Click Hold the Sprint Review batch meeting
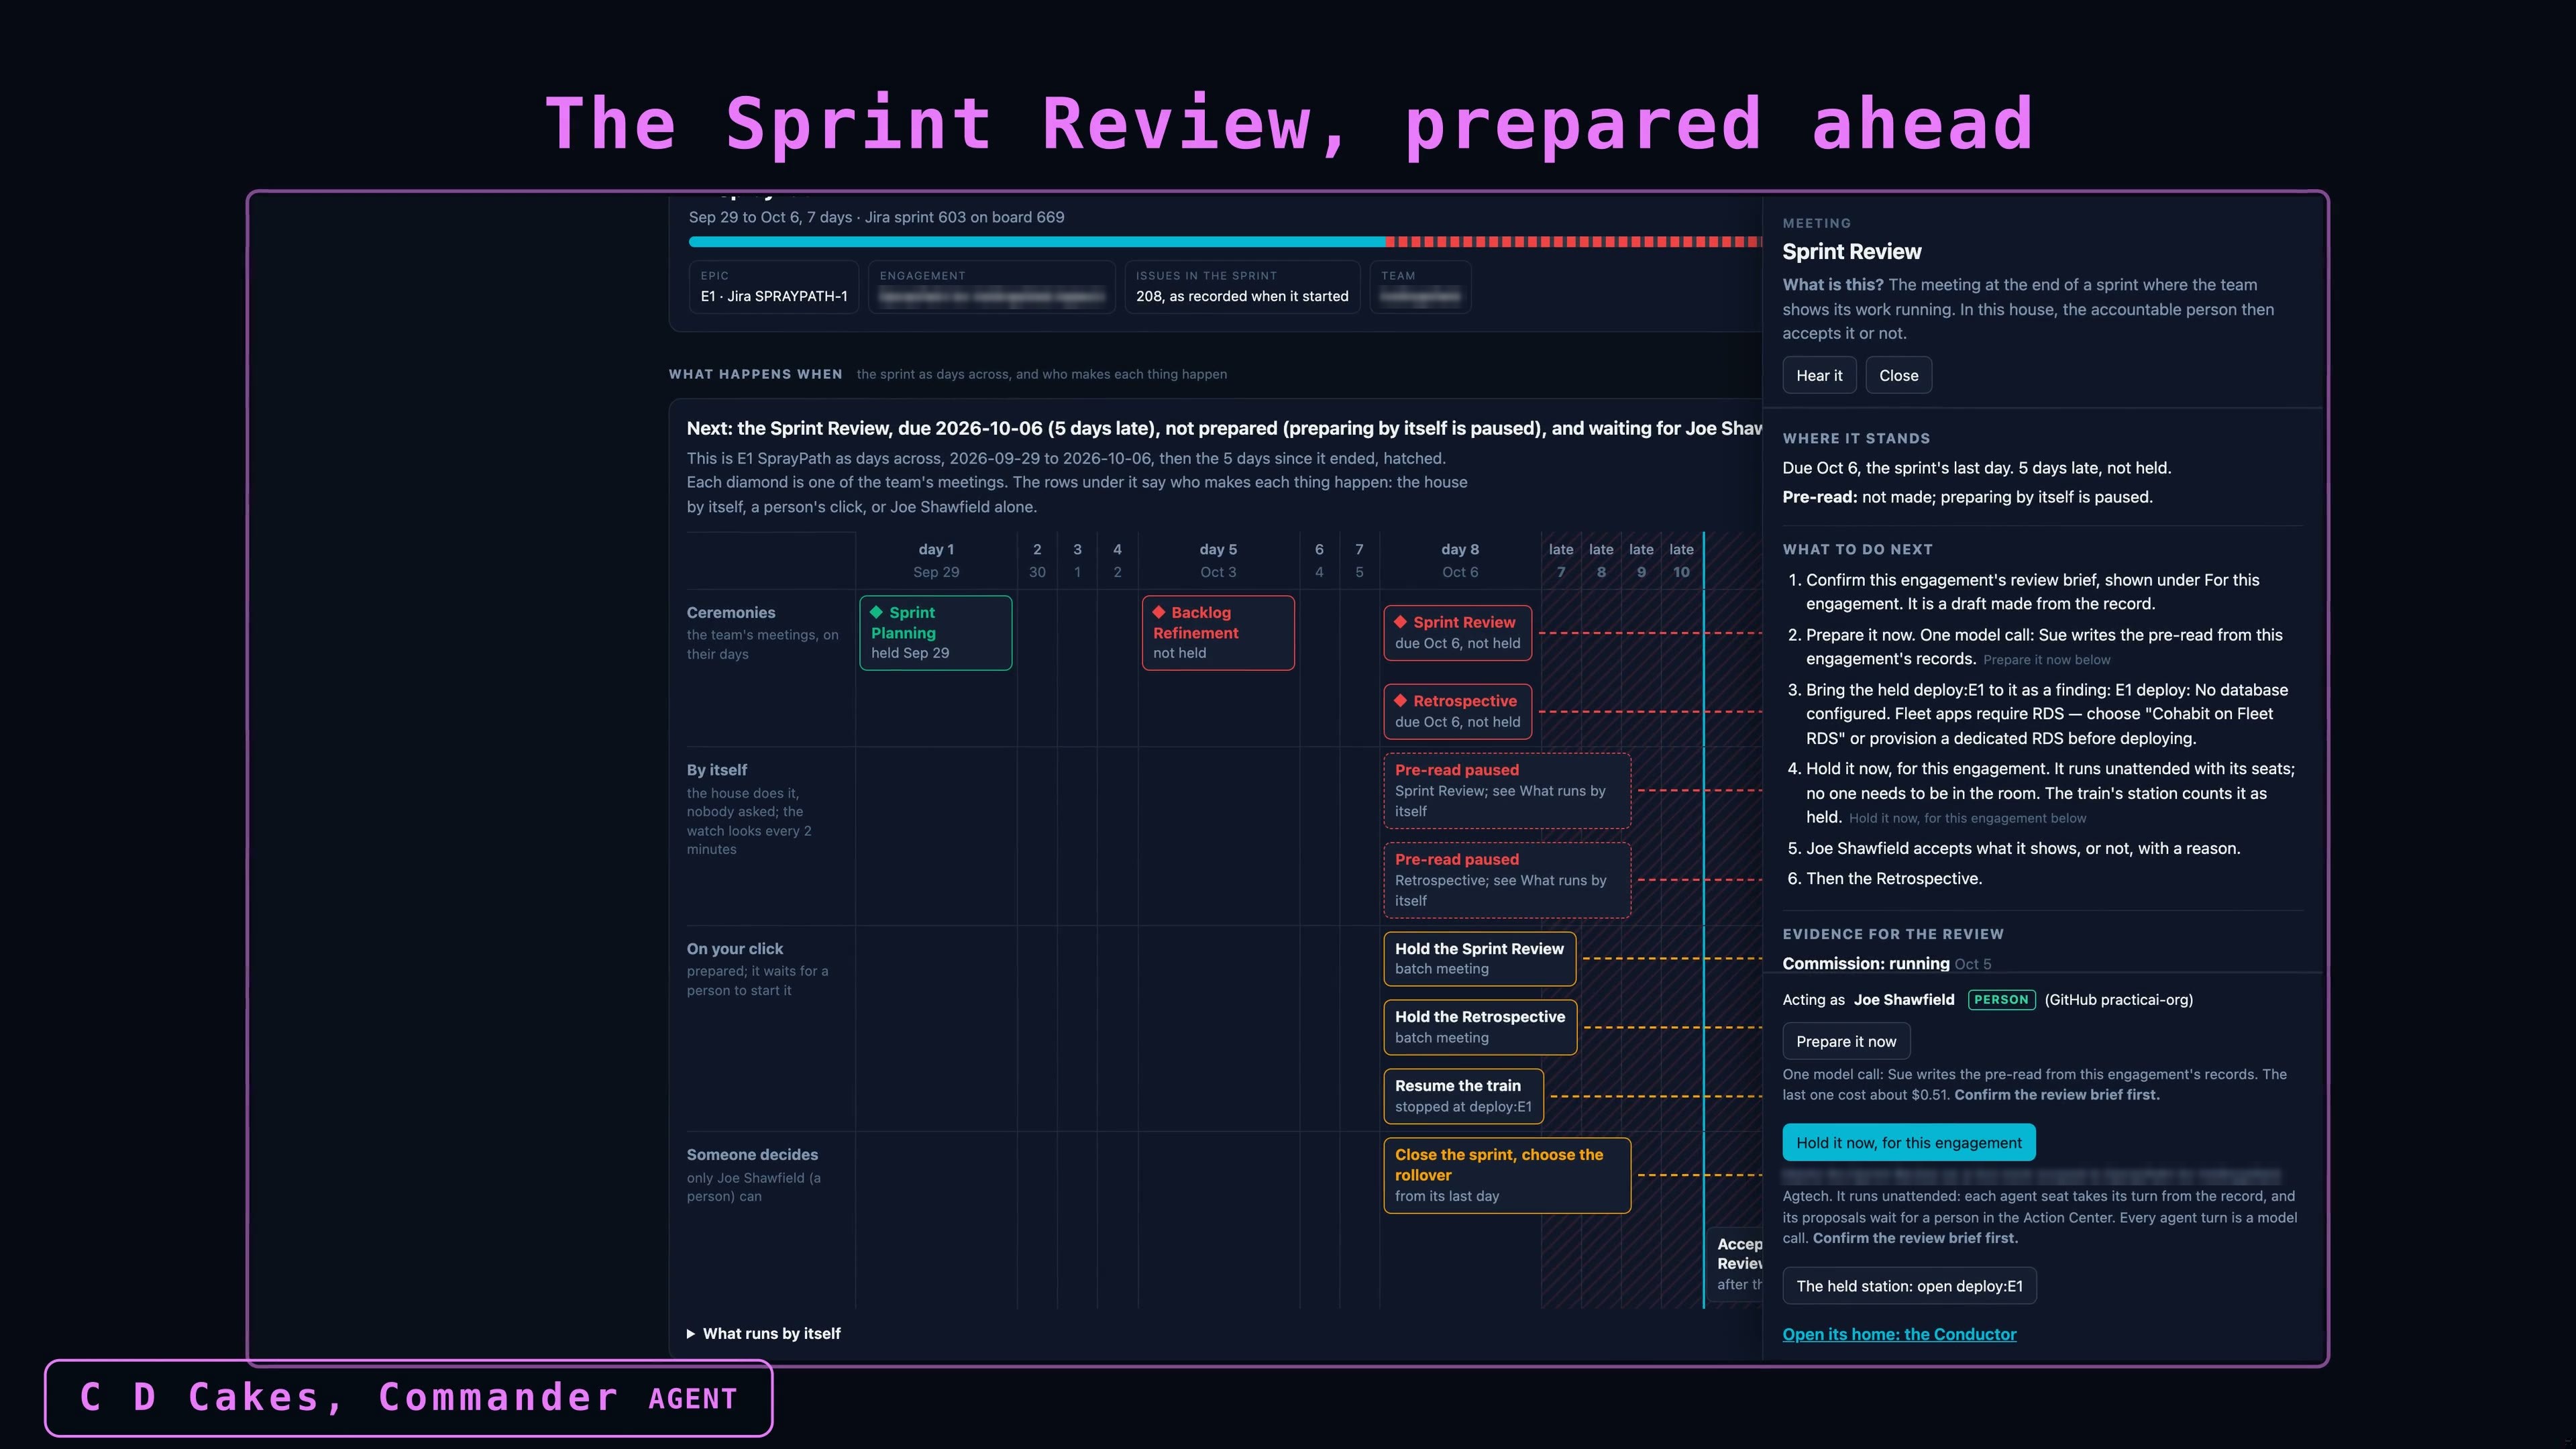Image resolution: width=2576 pixels, height=1449 pixels. click(x=1480, y=958)
